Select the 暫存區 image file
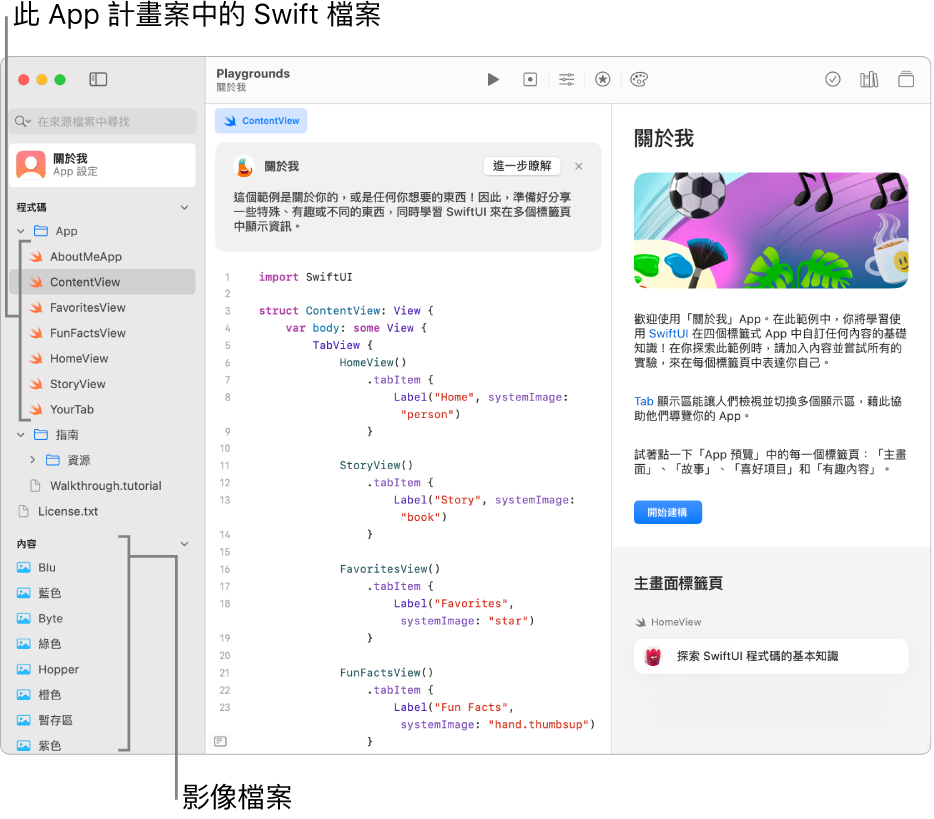 click(x=102, y=721)
